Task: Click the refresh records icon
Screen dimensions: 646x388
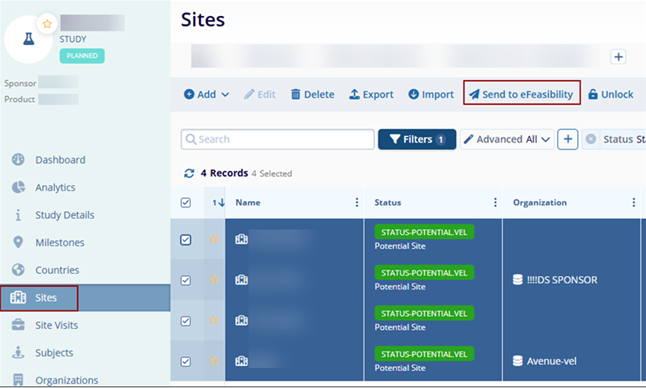Action: (x=189, y=173)
